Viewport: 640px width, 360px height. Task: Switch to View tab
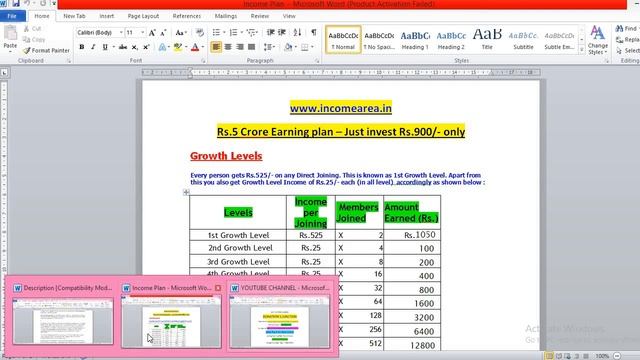(x=289, y=16)
